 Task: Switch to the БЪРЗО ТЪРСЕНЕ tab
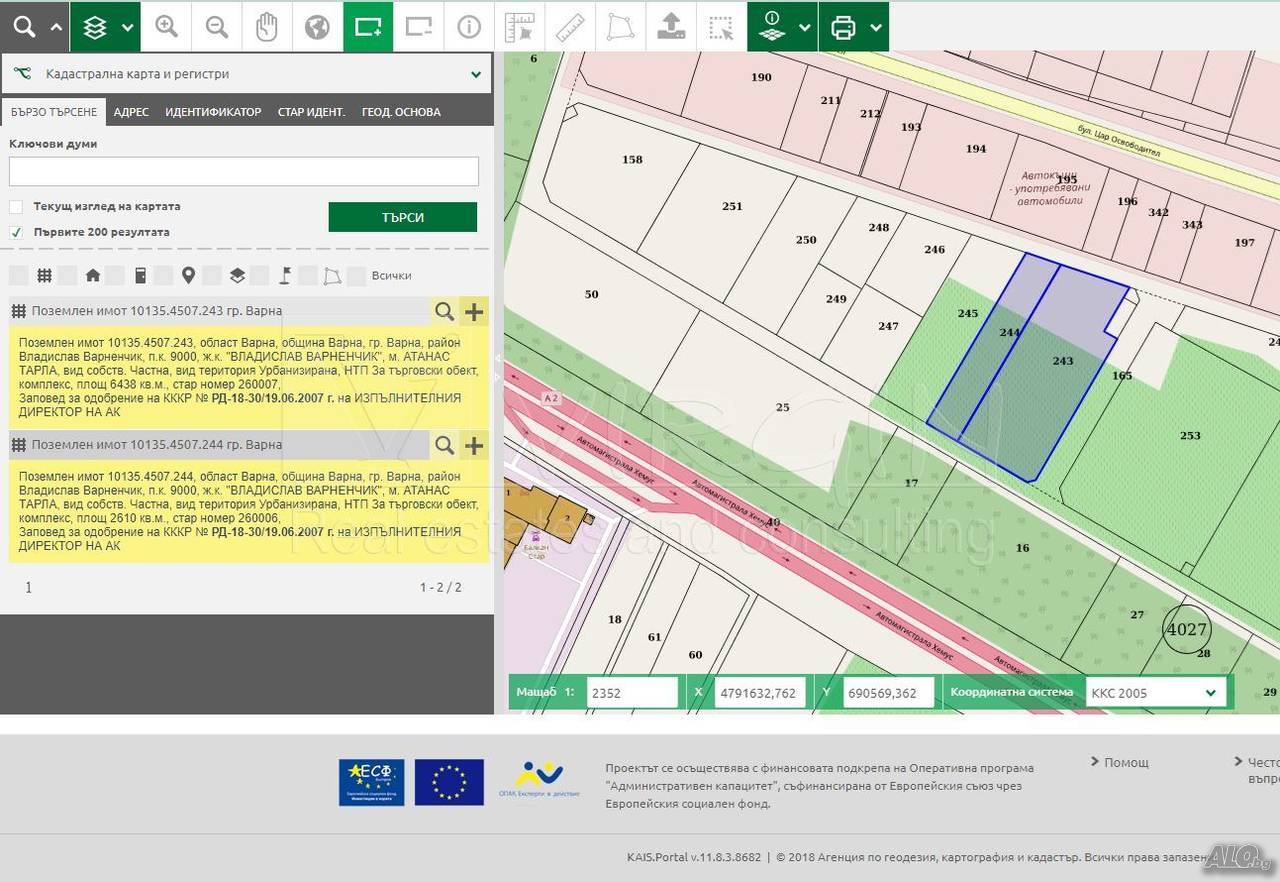pos(54,112)
